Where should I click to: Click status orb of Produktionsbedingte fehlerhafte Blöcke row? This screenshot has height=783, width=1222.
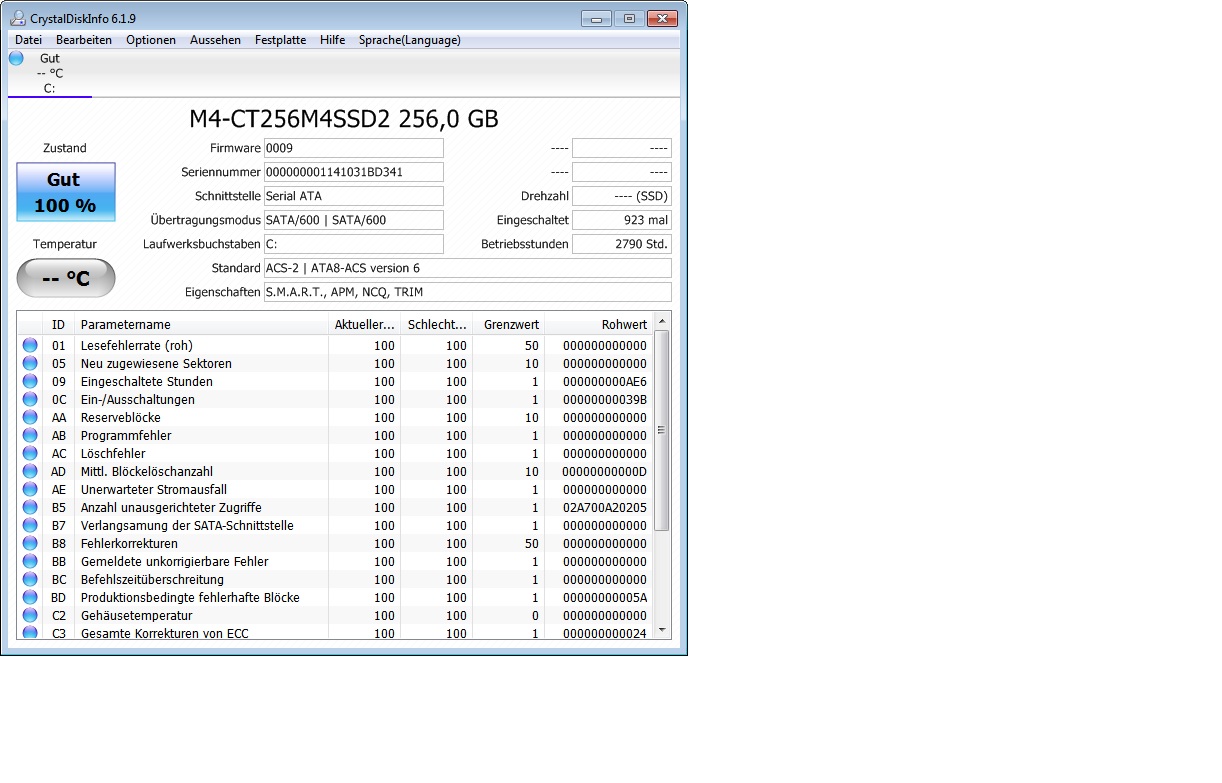[x=30, y=597]
